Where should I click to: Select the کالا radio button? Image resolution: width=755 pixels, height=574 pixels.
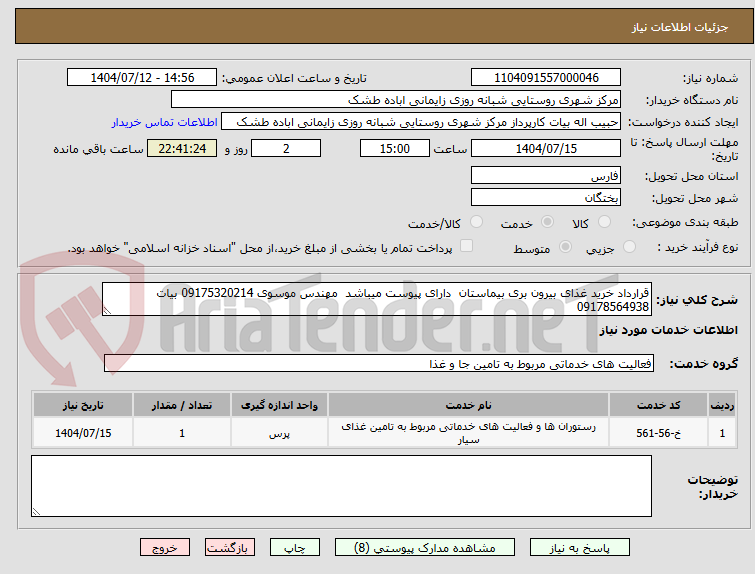point(604,222)
